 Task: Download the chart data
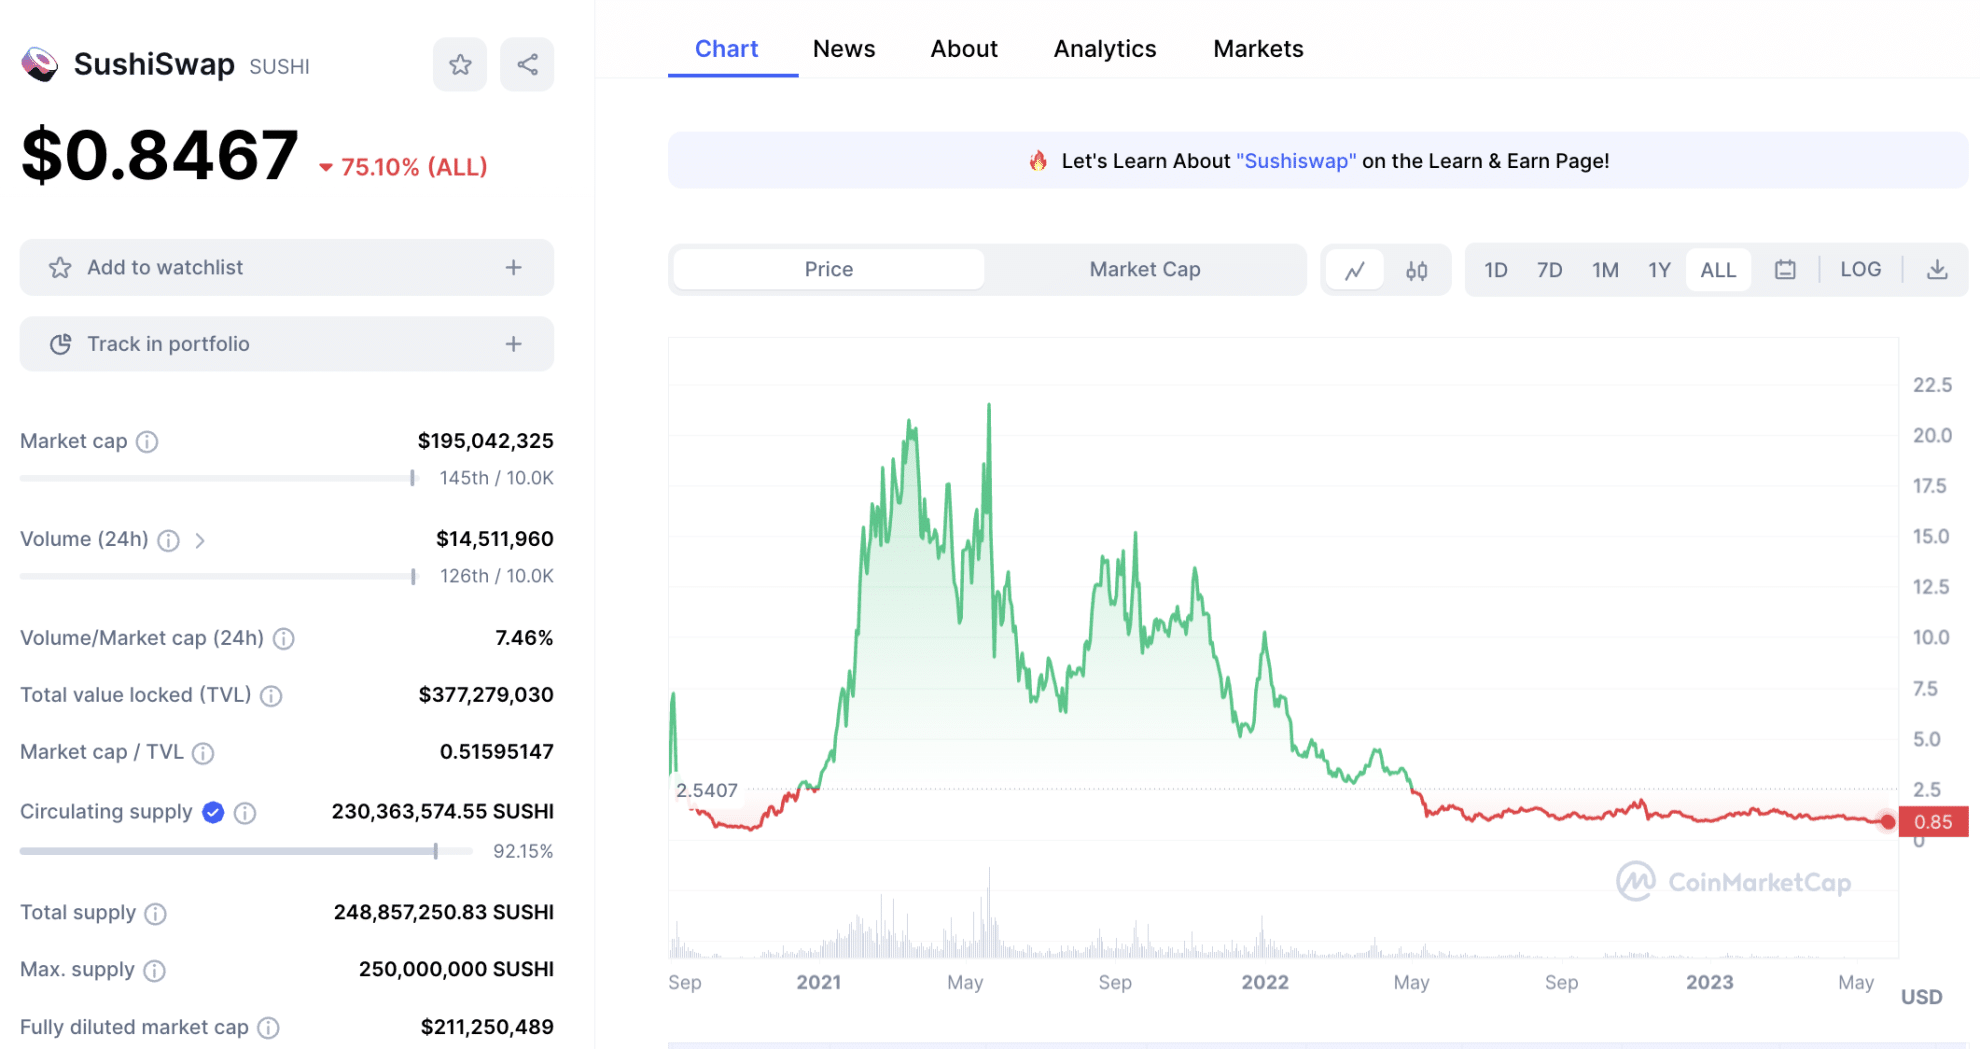tap(1938, 269)
